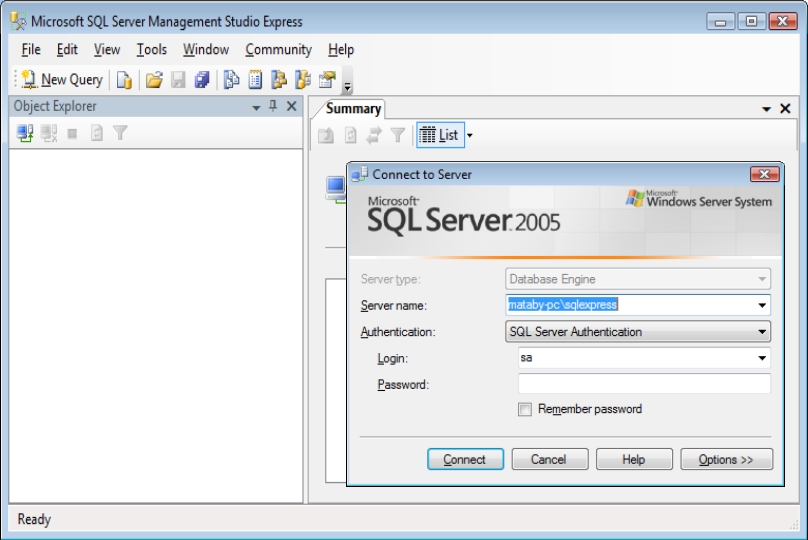Open the Summary active files dropdown
Viewport: 808px width, 540px height.
(766, 109)
